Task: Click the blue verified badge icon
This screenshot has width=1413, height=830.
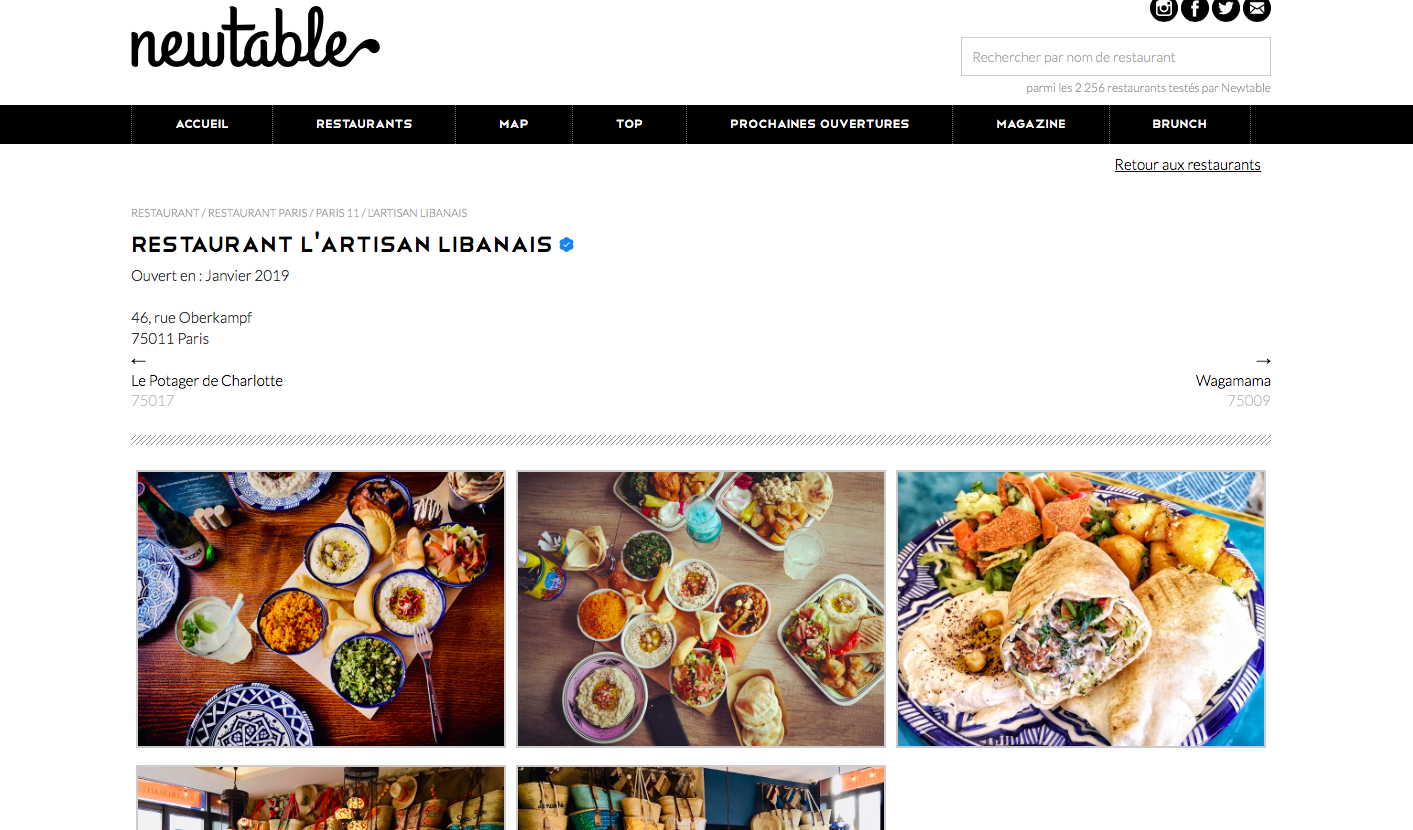Action: pos(567,244)
